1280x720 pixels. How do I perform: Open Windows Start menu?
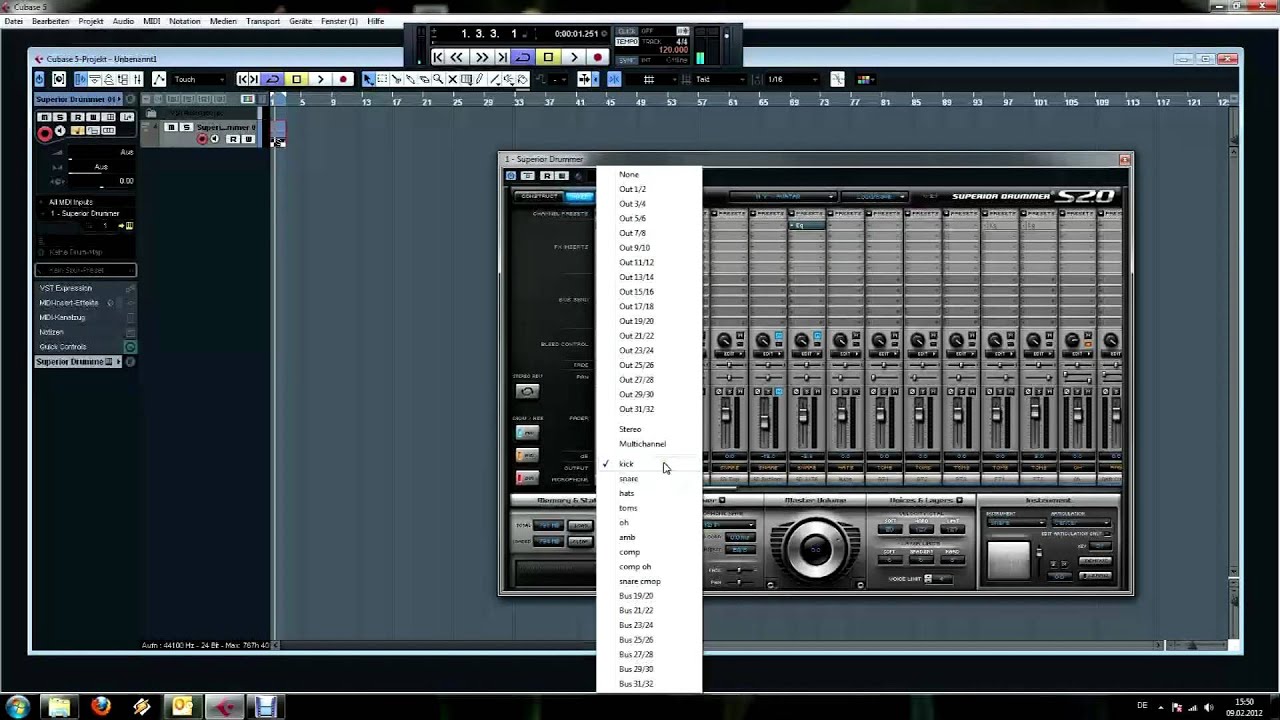click(19, 707)
